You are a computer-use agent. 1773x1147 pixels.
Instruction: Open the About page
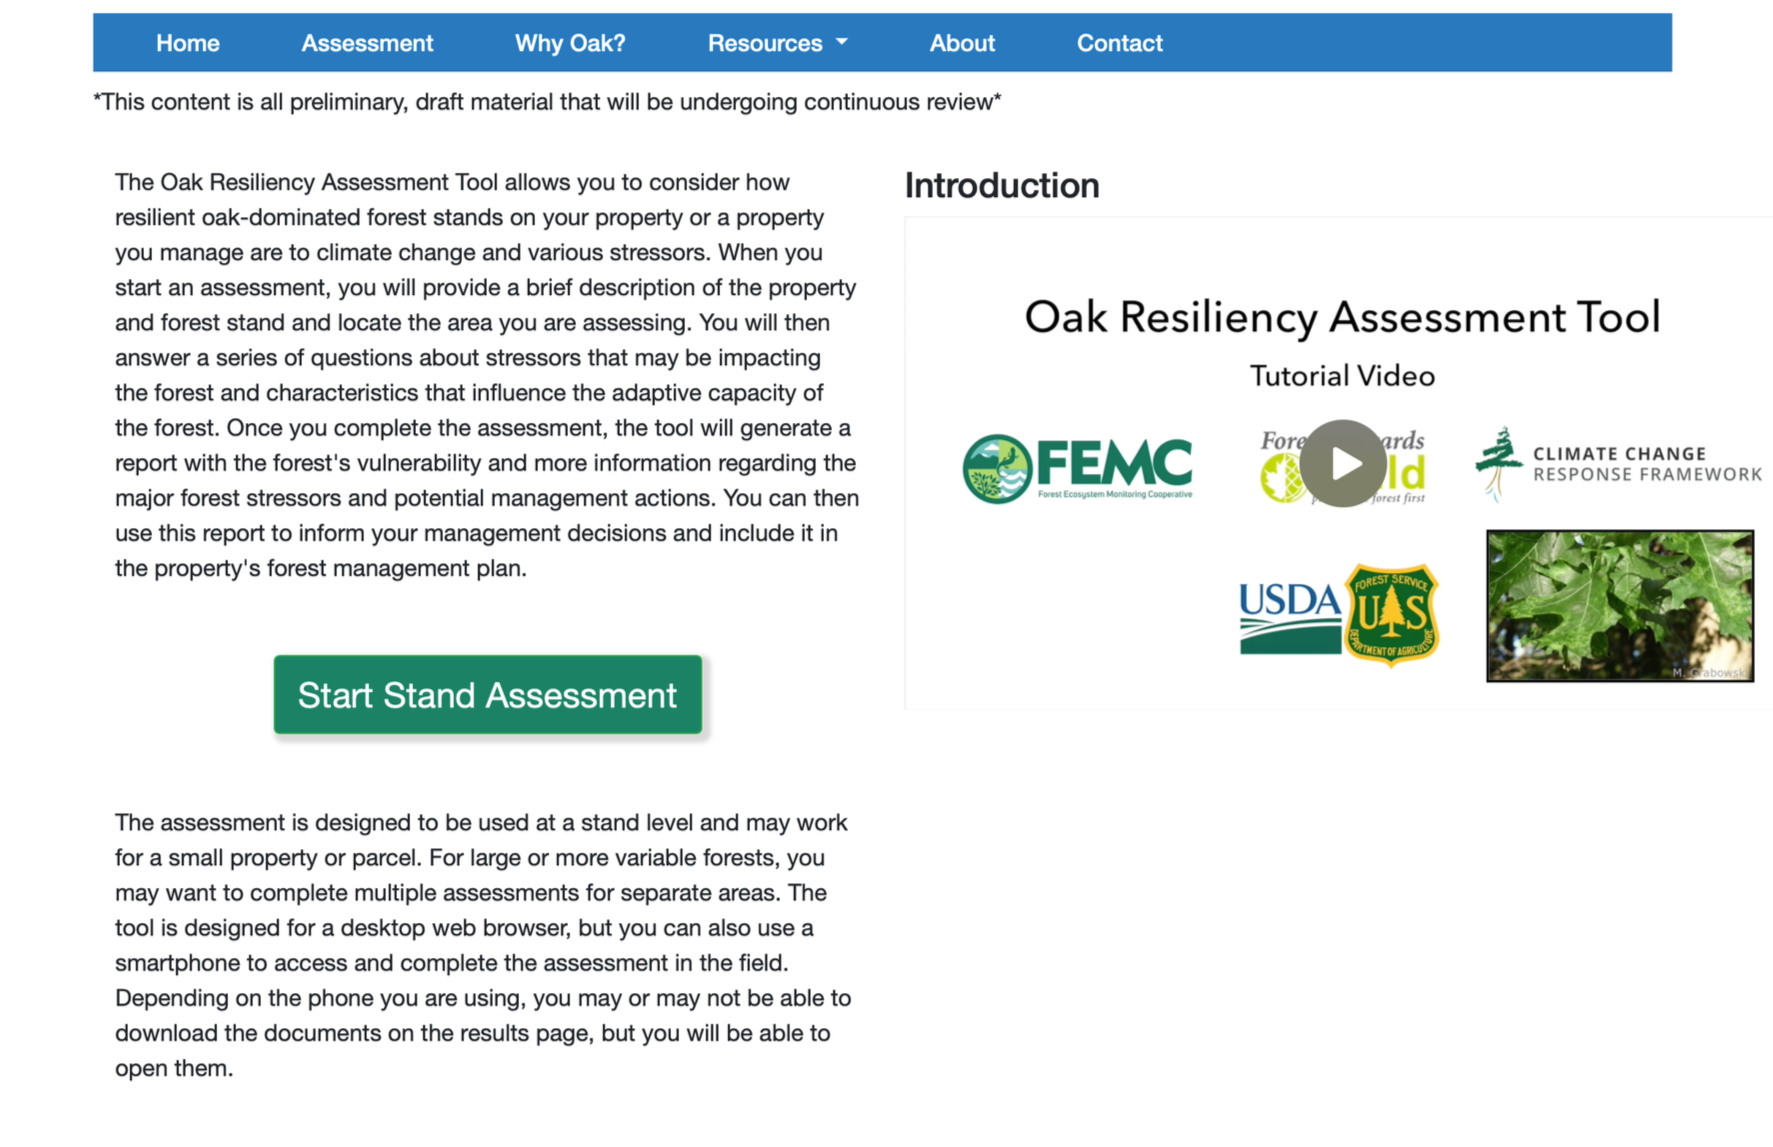(x=962, y=43)
